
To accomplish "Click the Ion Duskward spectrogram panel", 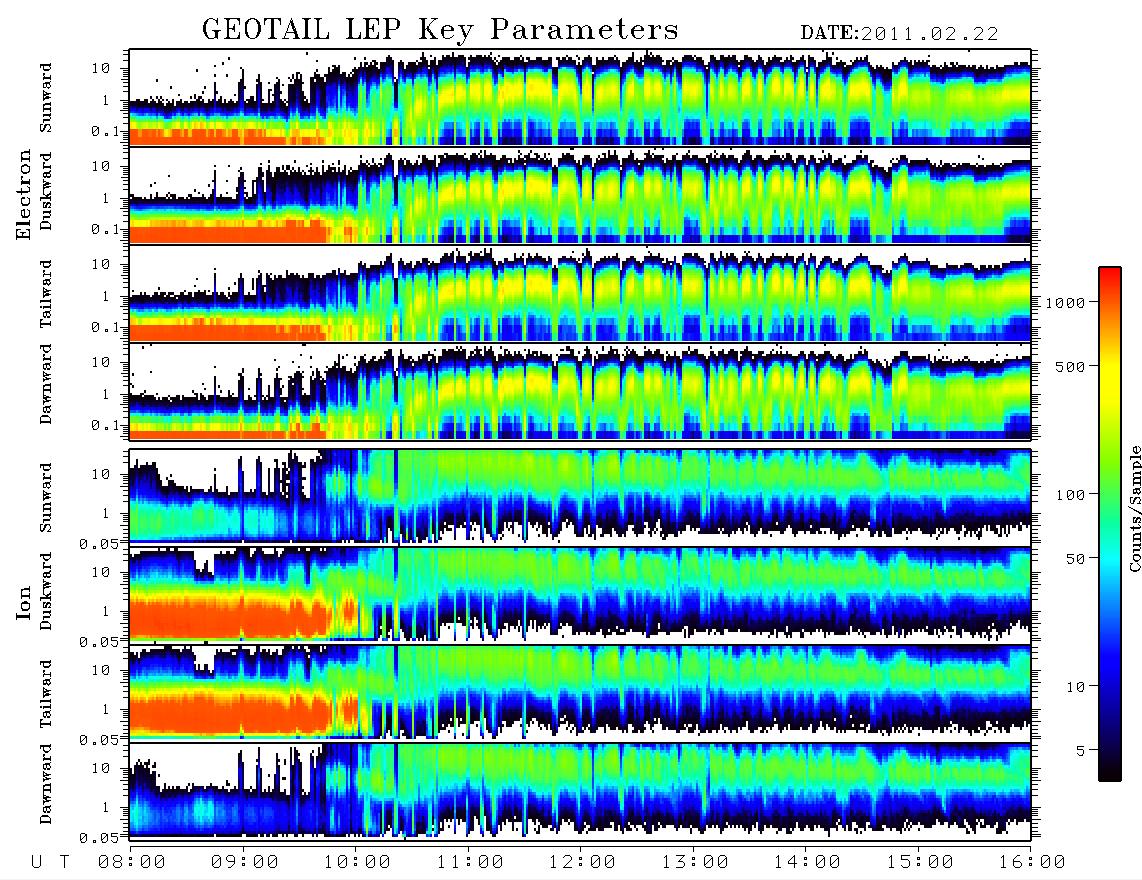I will point(580,595).
